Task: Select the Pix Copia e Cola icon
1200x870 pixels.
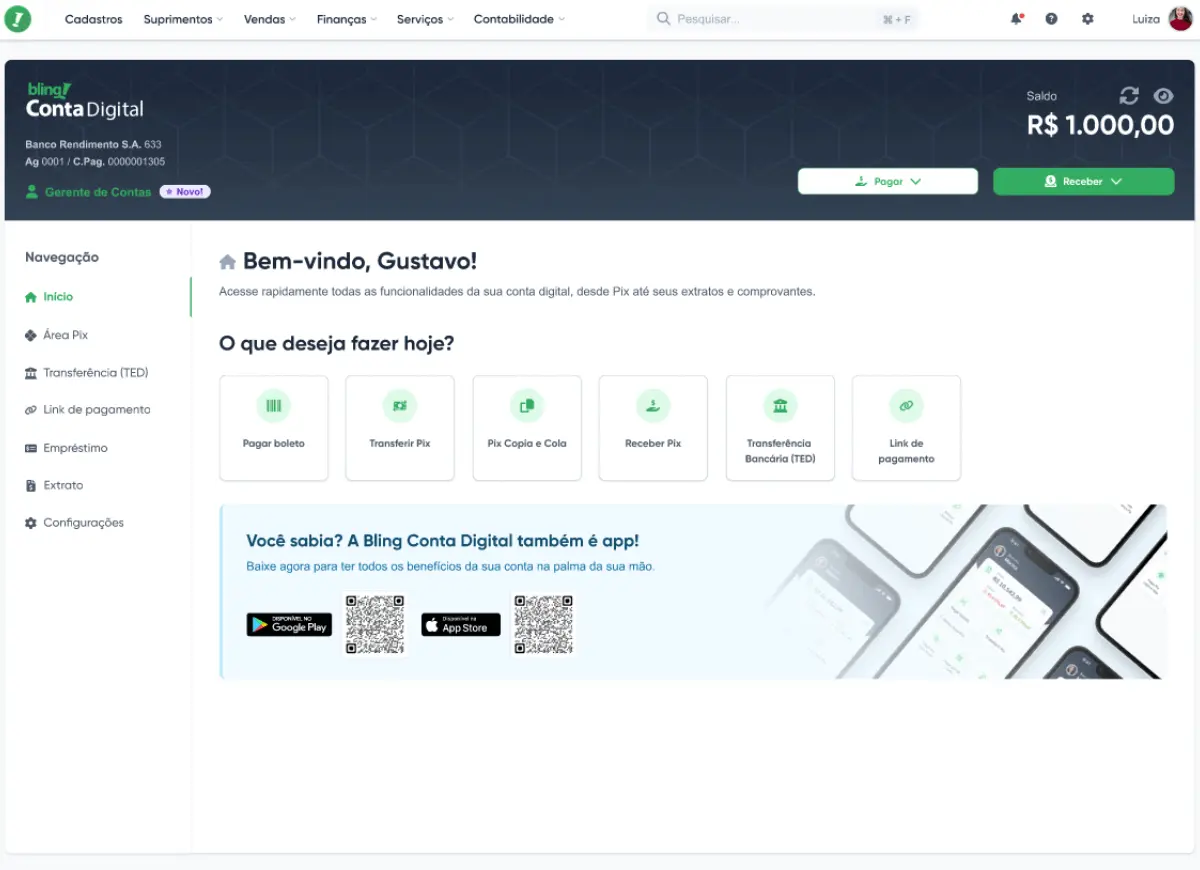Action: (x=526, y=406)
